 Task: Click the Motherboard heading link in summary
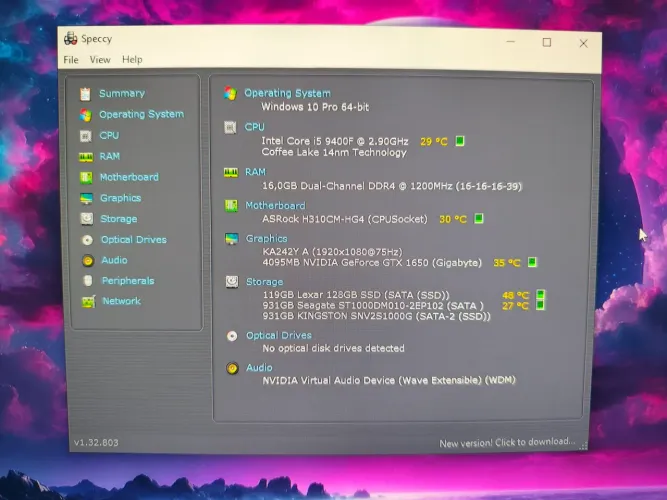point(275,206)
